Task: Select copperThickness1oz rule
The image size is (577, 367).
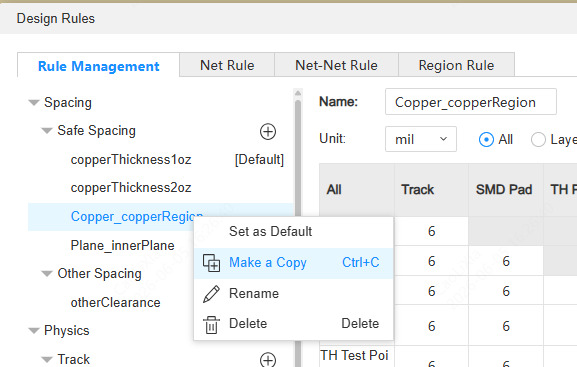Action: tap(131, 159)
